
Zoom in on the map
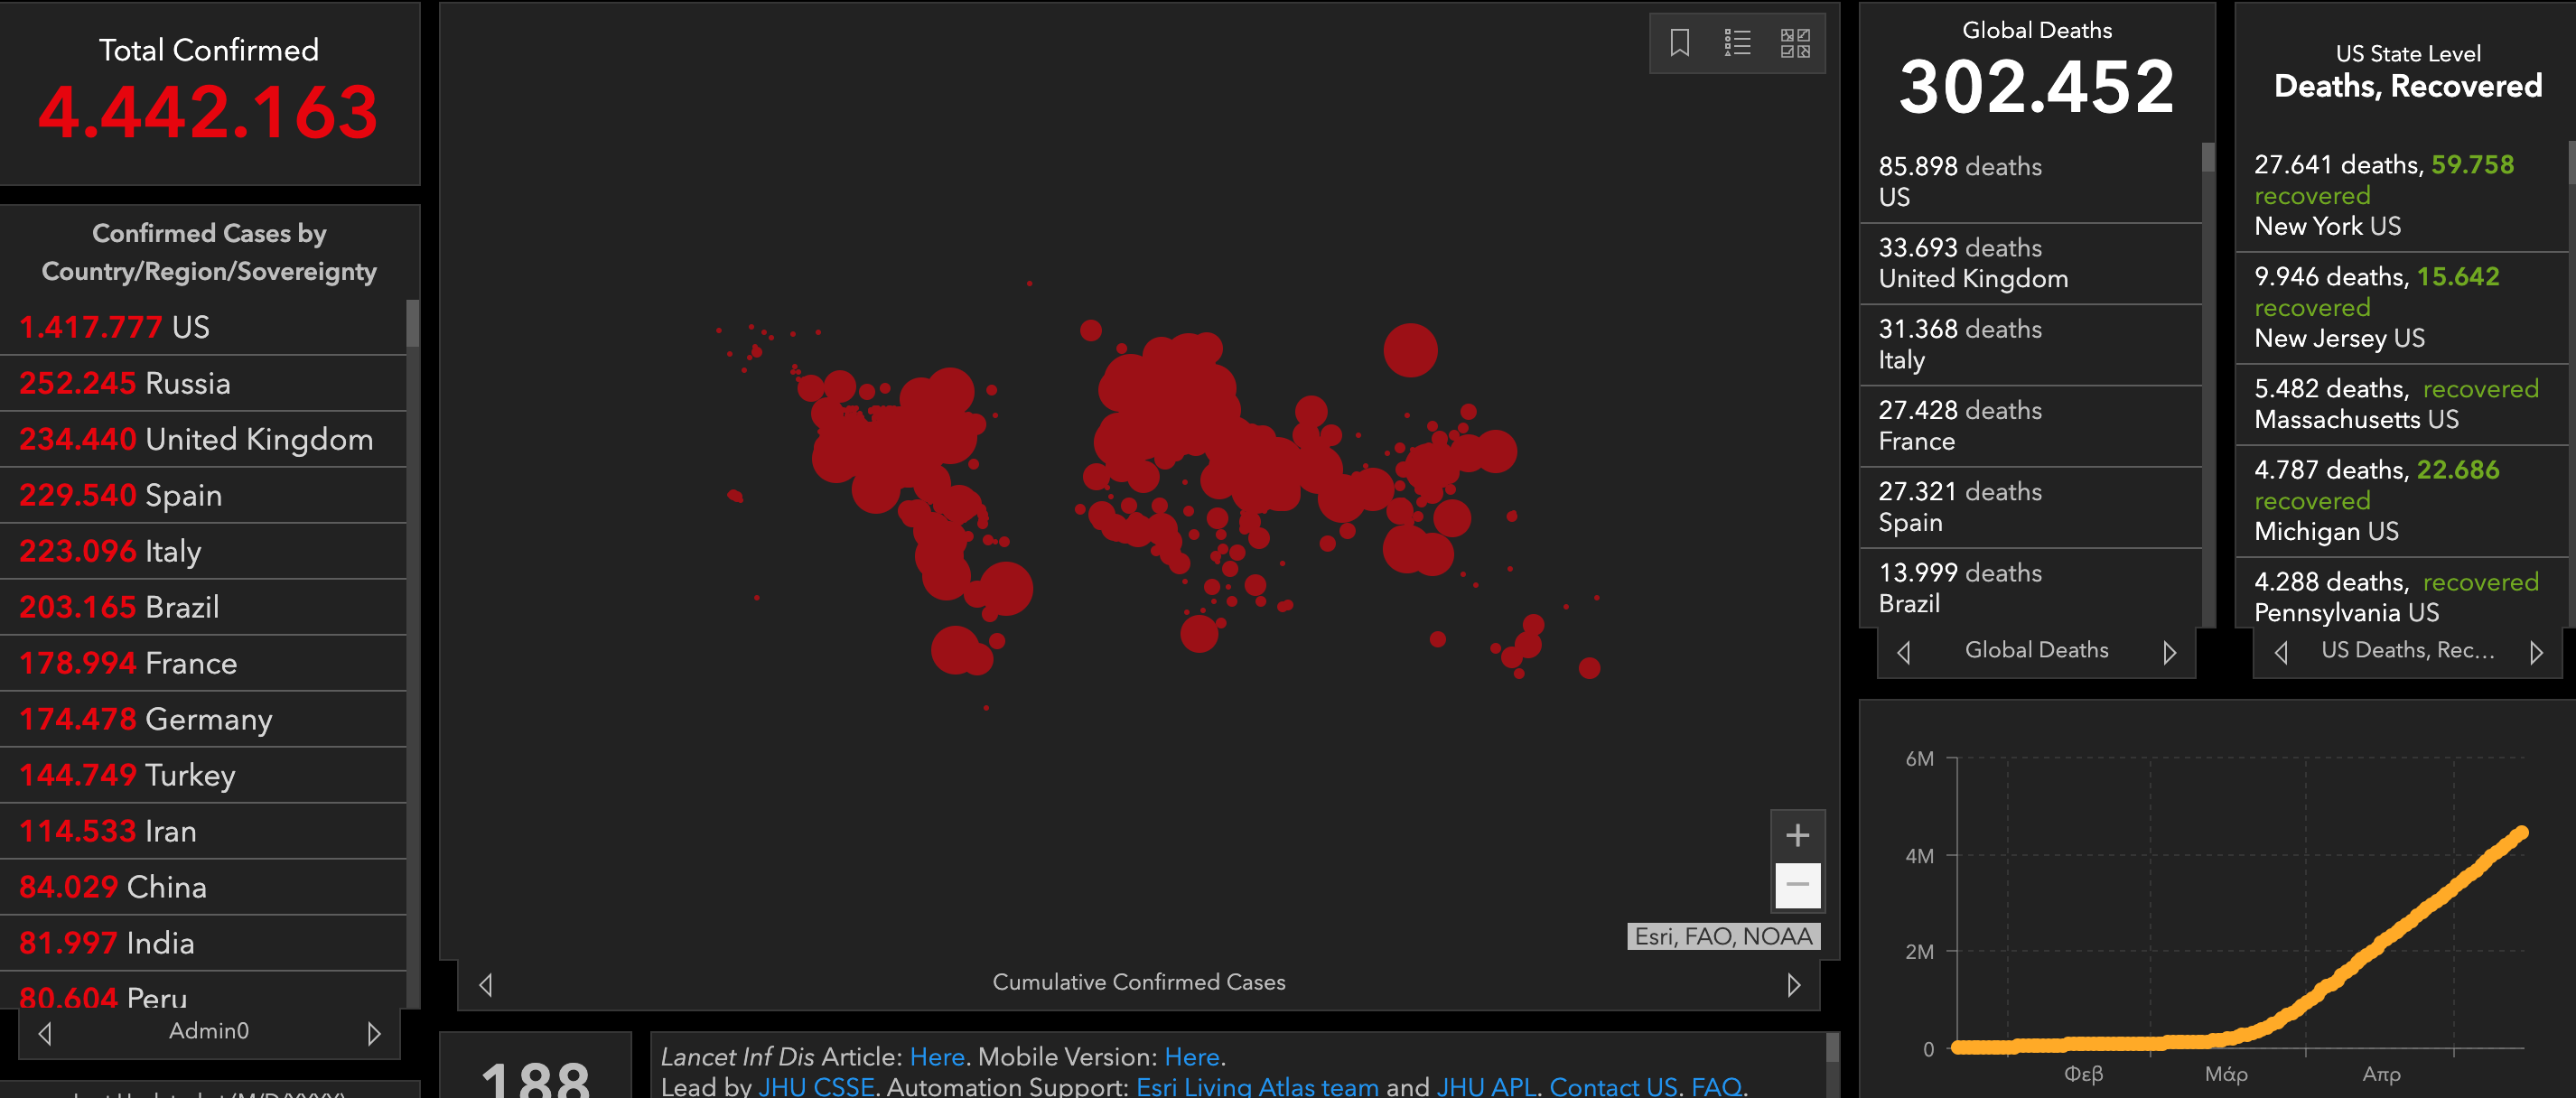coord(1797,835)
